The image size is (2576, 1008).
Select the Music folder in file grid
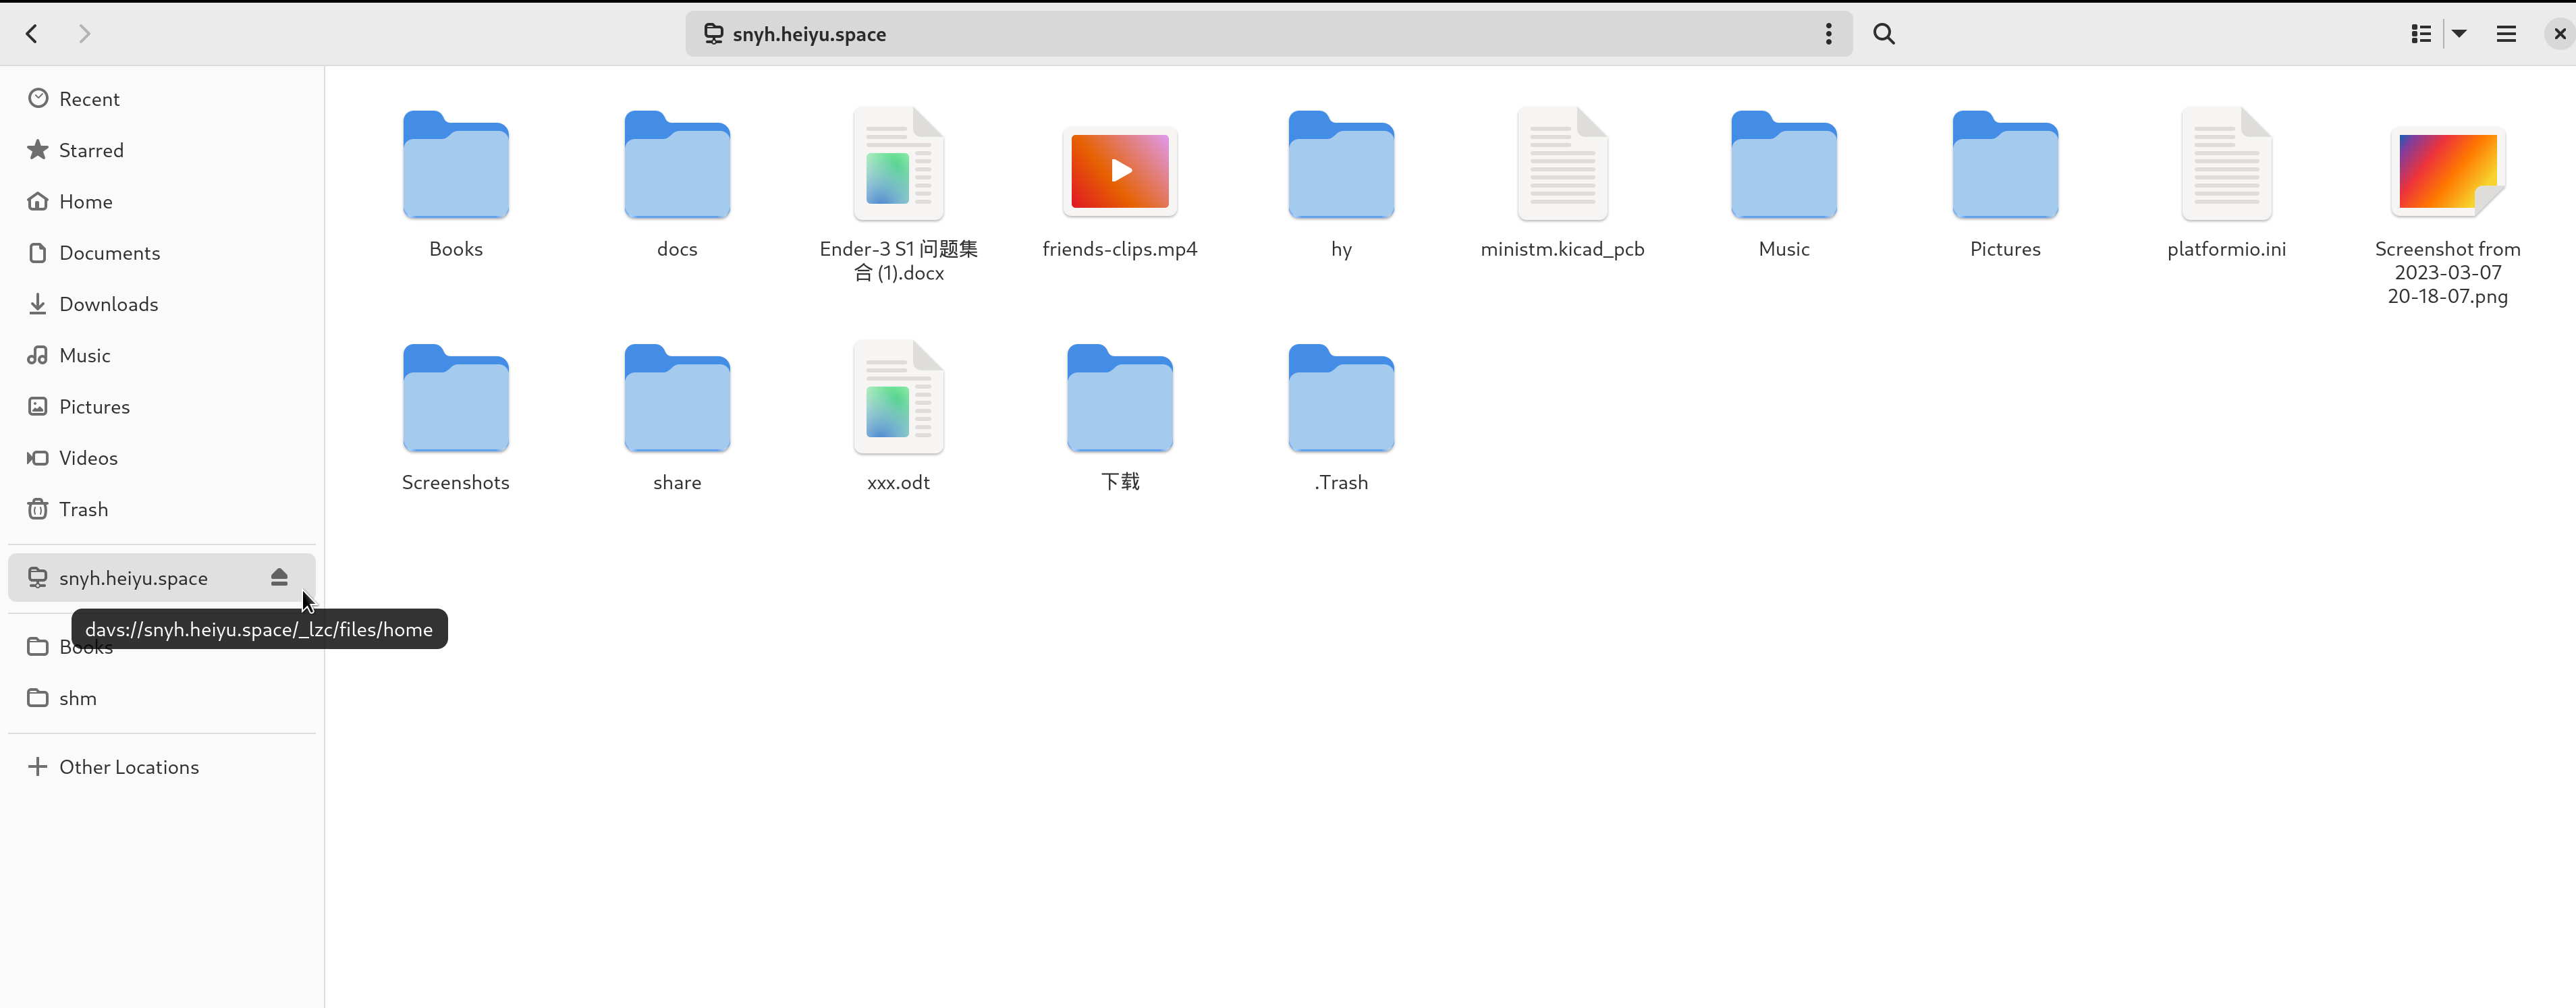tap(1784, 165)
